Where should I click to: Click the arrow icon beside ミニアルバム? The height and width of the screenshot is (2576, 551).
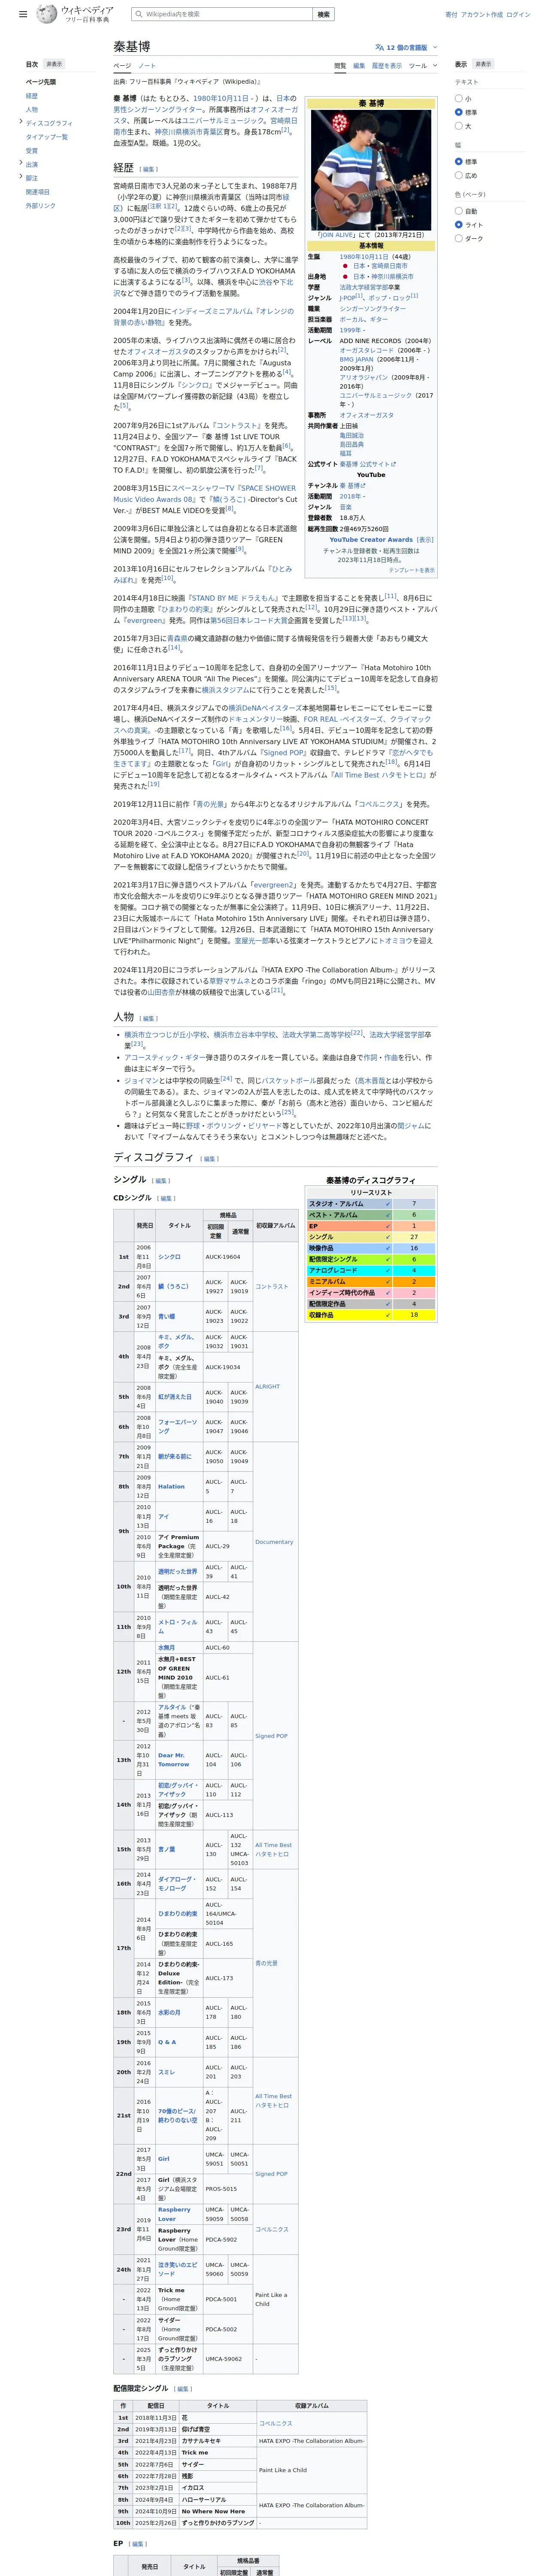click(x=388, y=1281)
